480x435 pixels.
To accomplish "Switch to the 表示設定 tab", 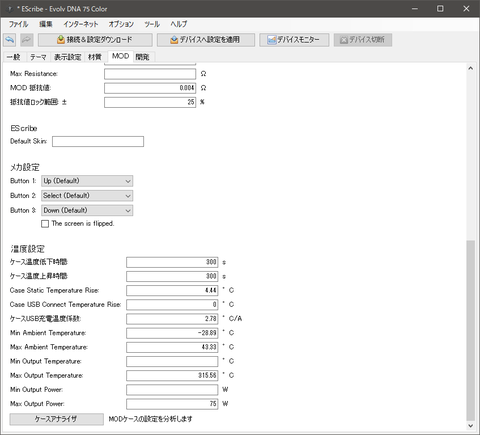I will pos(68,57).
